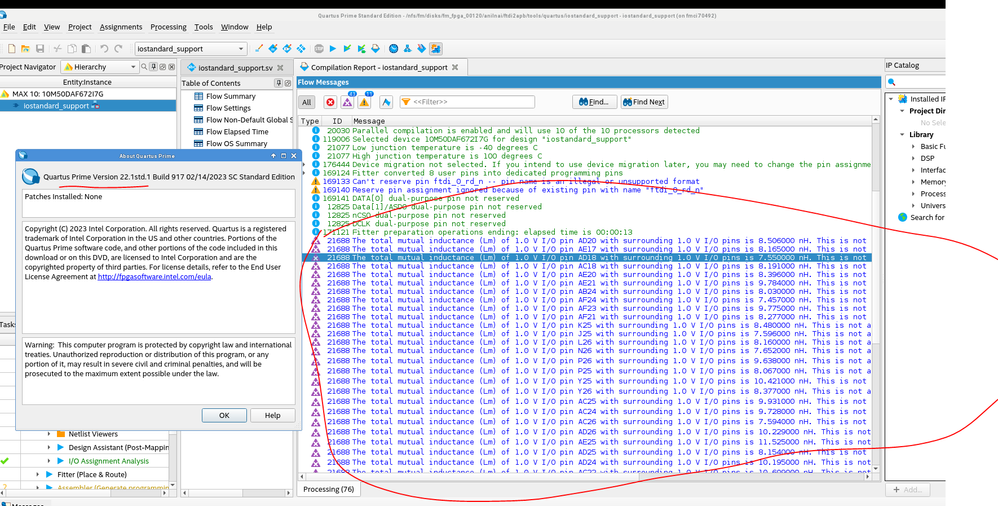Click the New File toolbar icon

click(11, 48)
